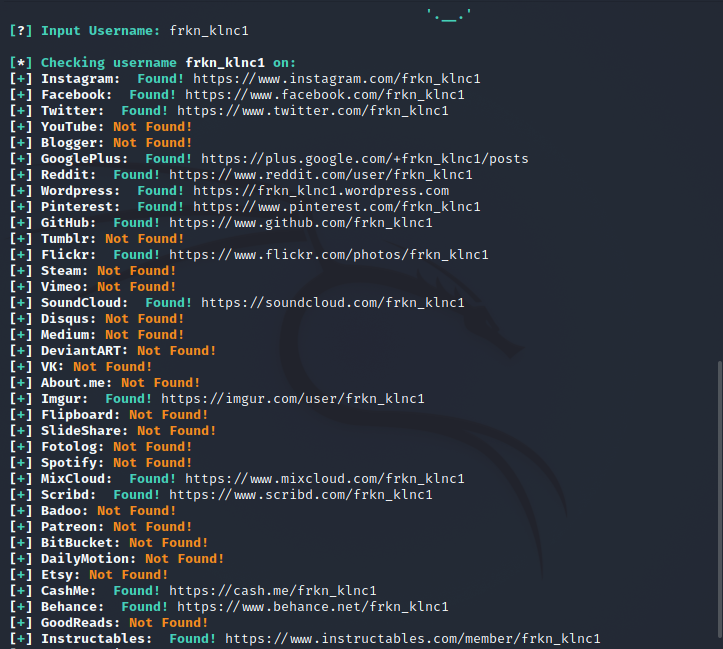Click the Facebook profile link
Image resolution: width=723 pixels, height=649 pixels.
tap(324, 95)
